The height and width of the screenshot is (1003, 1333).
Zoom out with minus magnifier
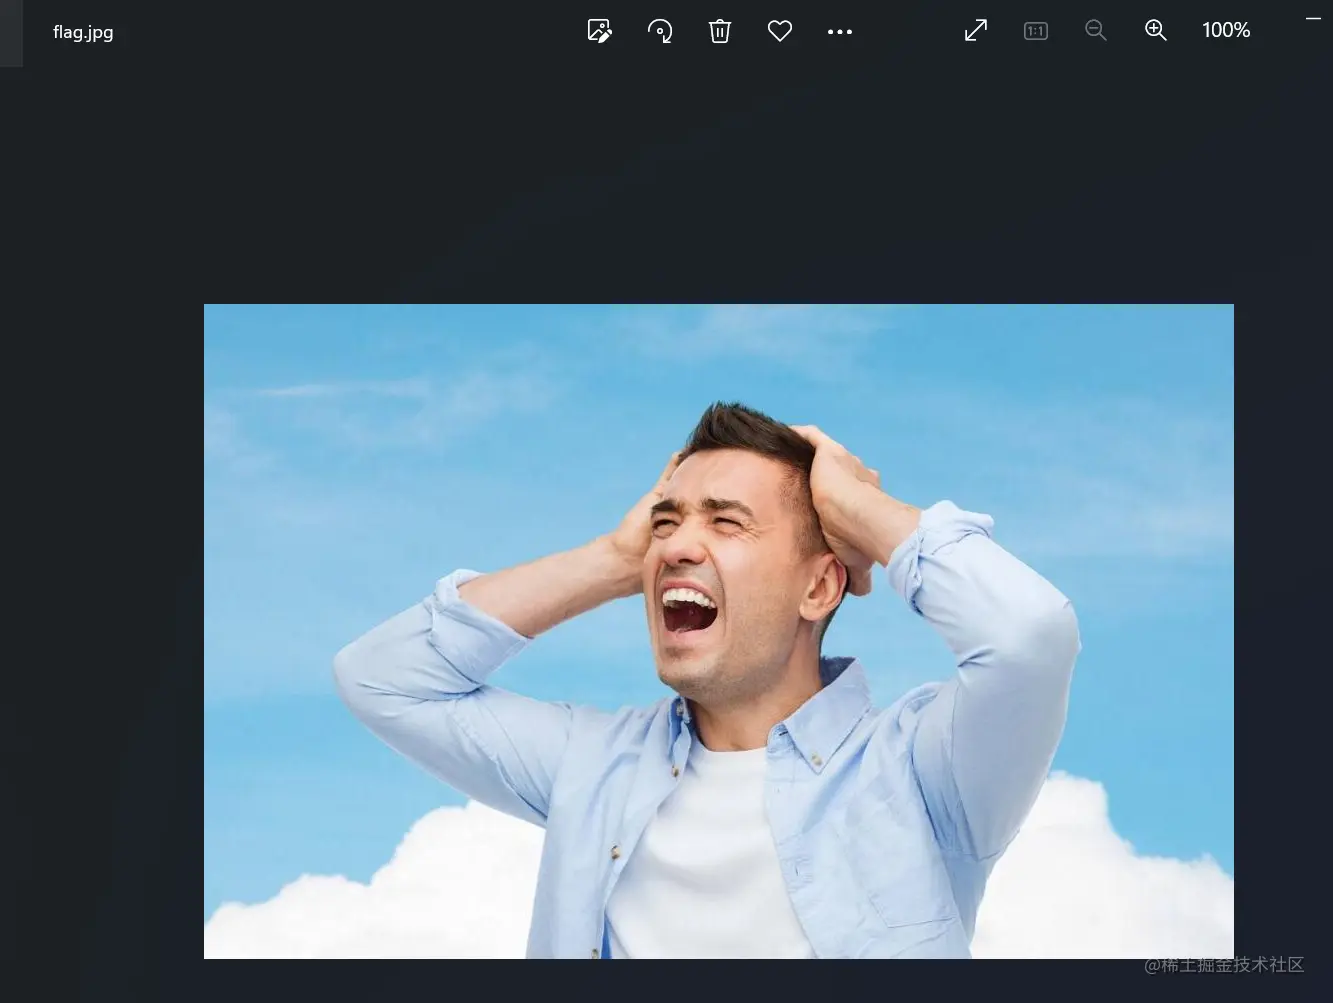[1096, 31]
